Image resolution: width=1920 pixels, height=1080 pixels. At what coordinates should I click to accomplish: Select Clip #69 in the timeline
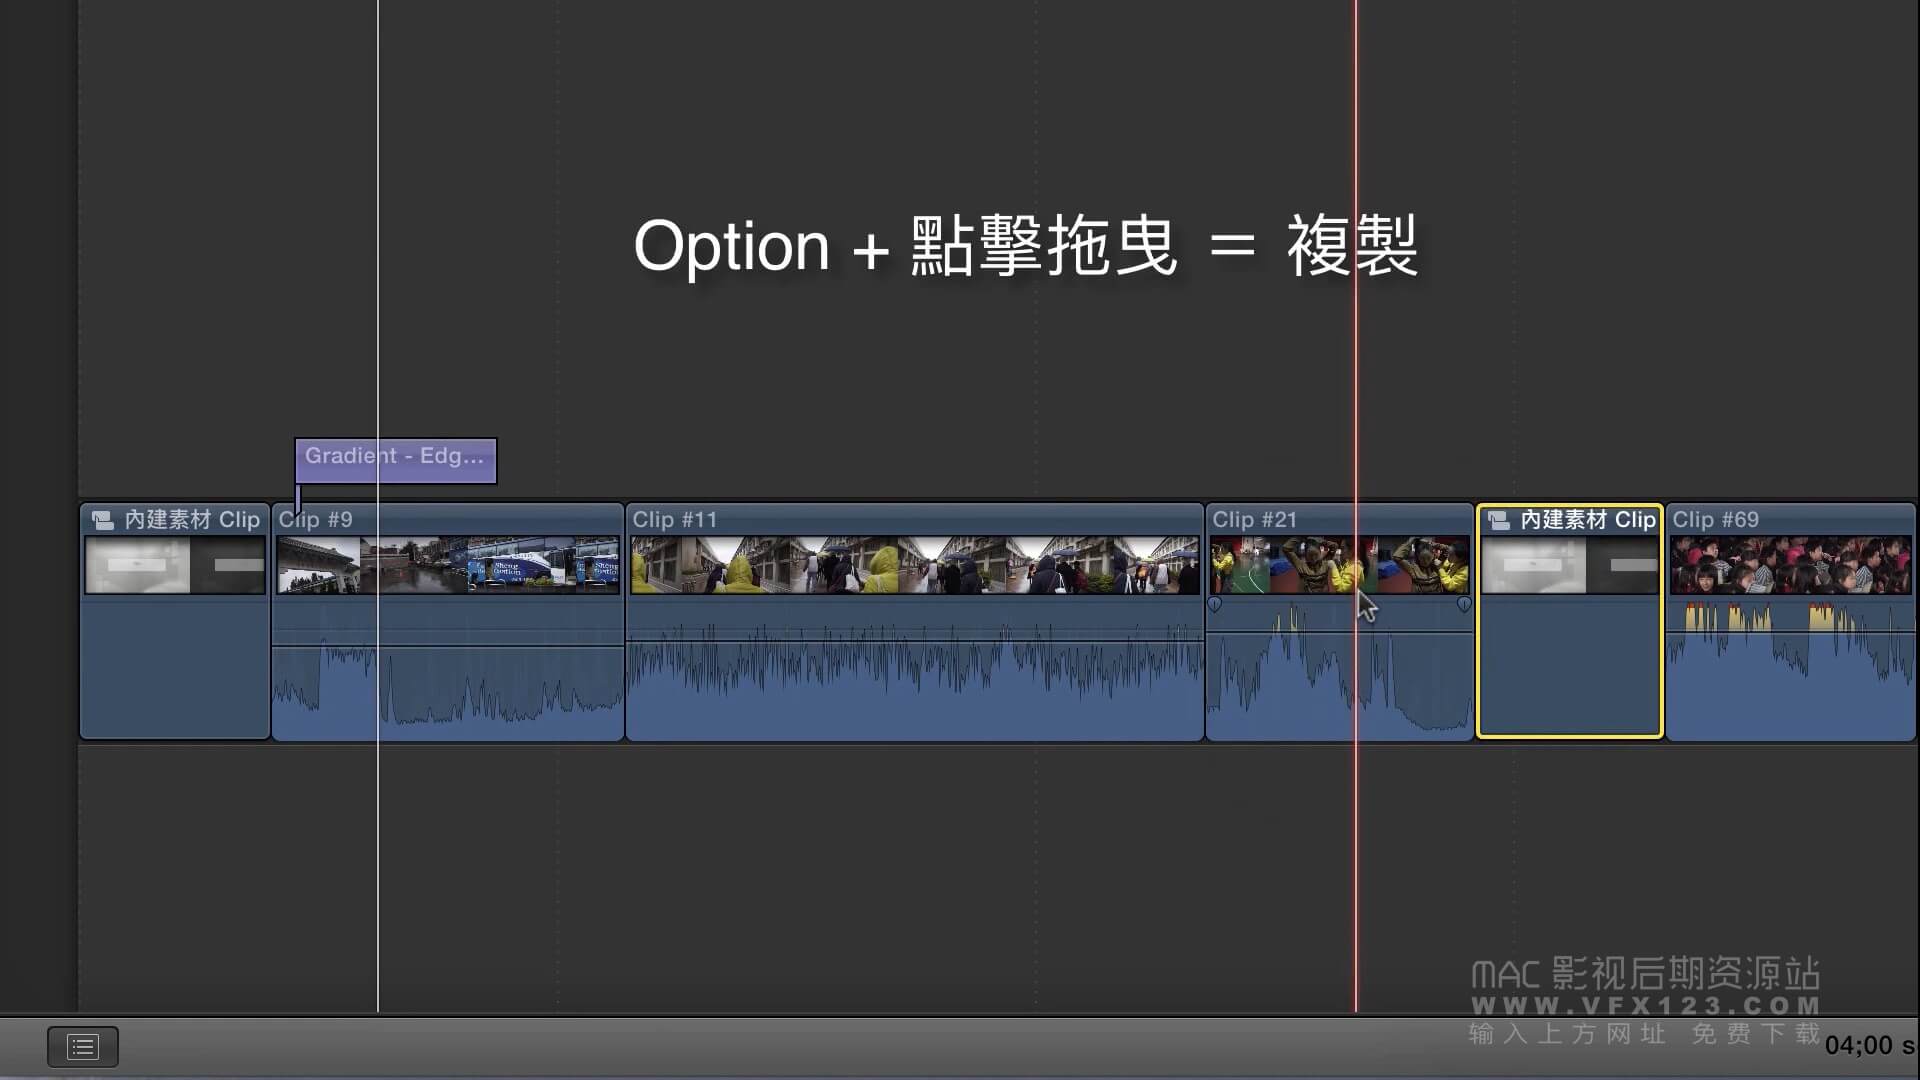[1791, 622]
